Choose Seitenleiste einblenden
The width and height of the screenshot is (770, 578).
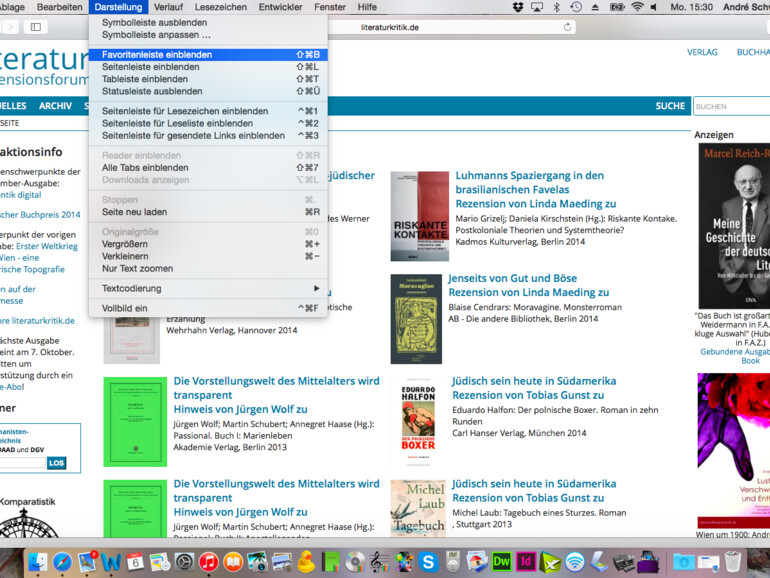pyautogui.click(x=208, y=67)
